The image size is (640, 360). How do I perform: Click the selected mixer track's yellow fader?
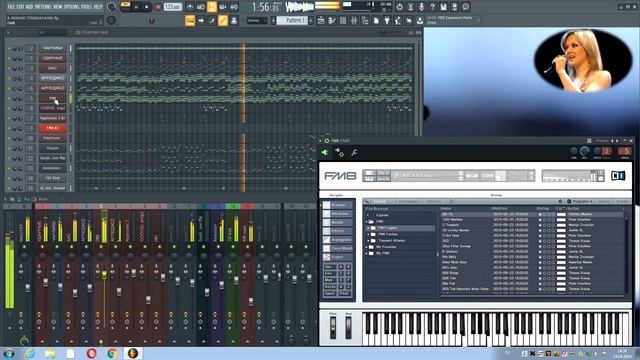(104, 276)
